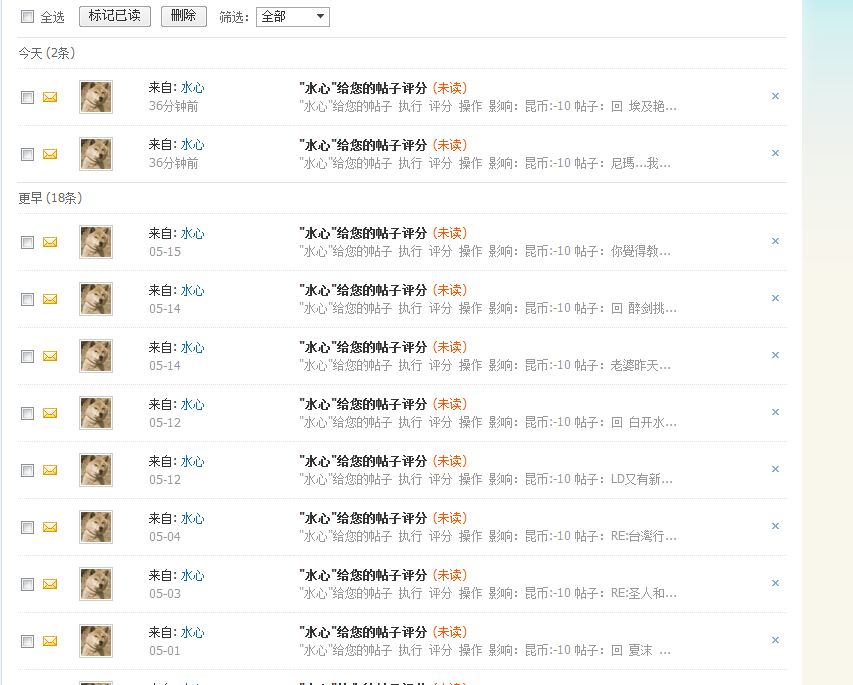
Task: Remove the first 36分钟前 message via X
Action: pos(775,96)
